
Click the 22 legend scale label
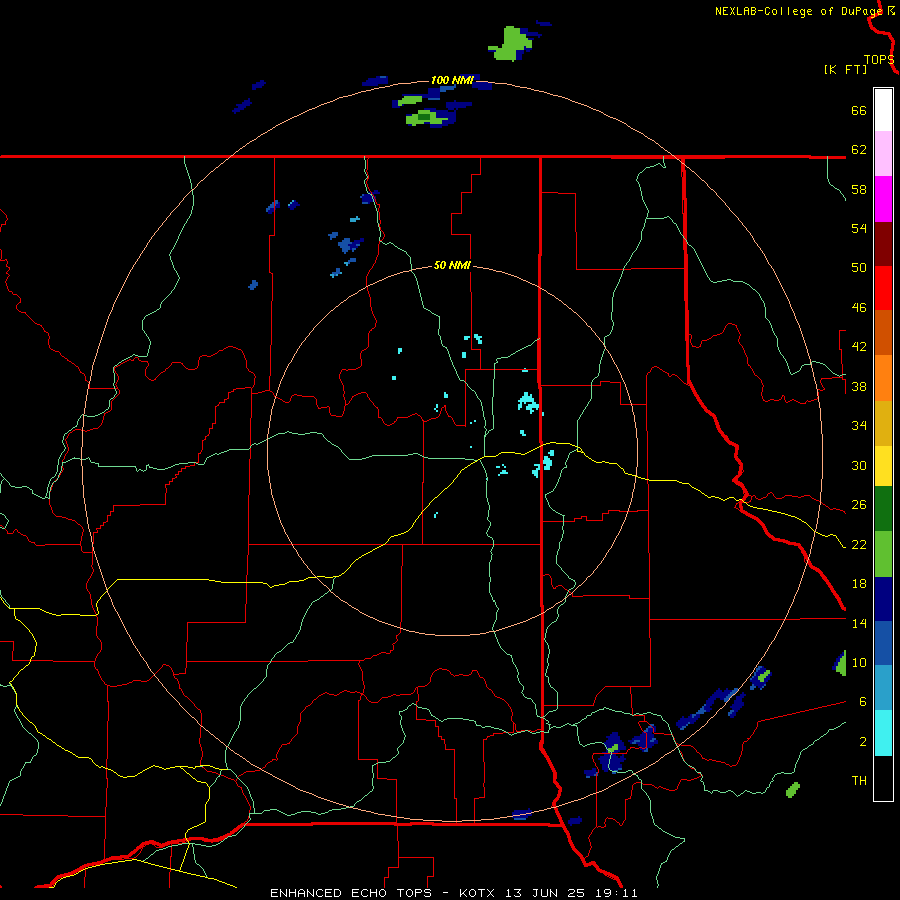859,544
